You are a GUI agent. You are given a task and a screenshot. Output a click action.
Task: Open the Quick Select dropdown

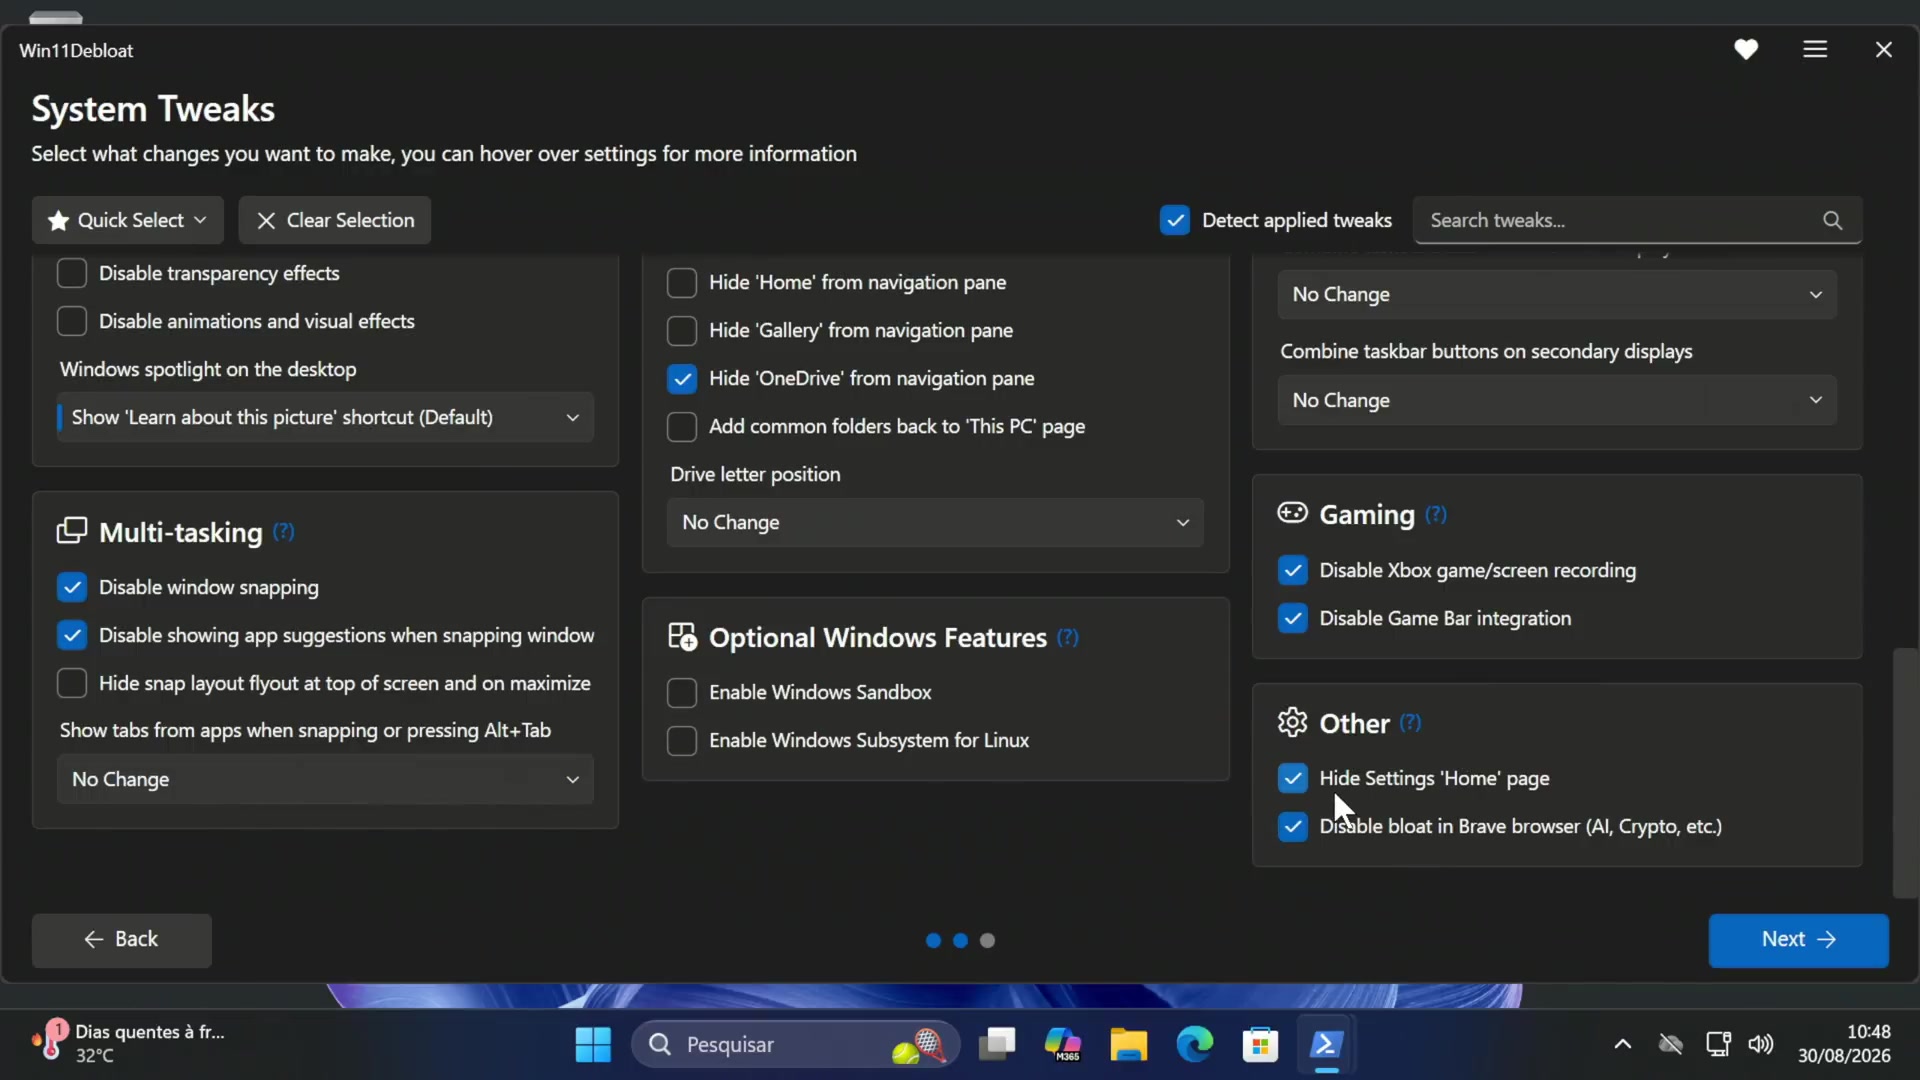128,220
